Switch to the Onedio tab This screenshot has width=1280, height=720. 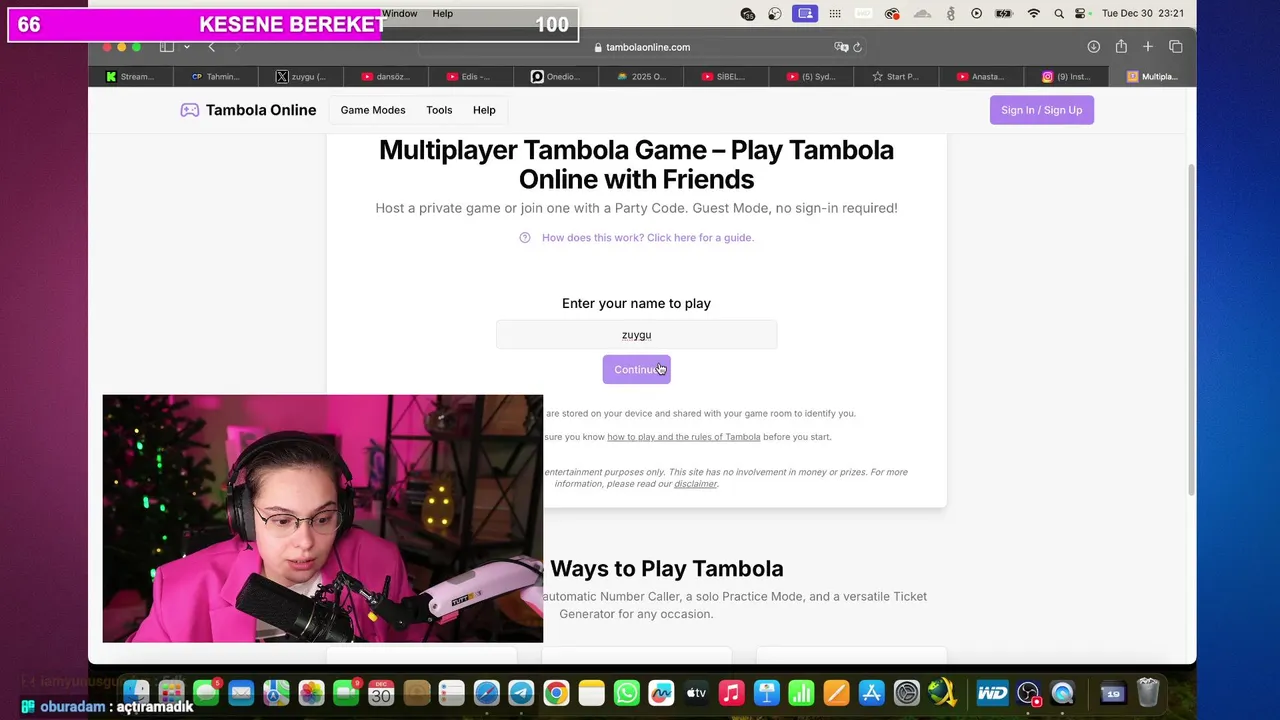pyautogui.click(x=555, y=76)
